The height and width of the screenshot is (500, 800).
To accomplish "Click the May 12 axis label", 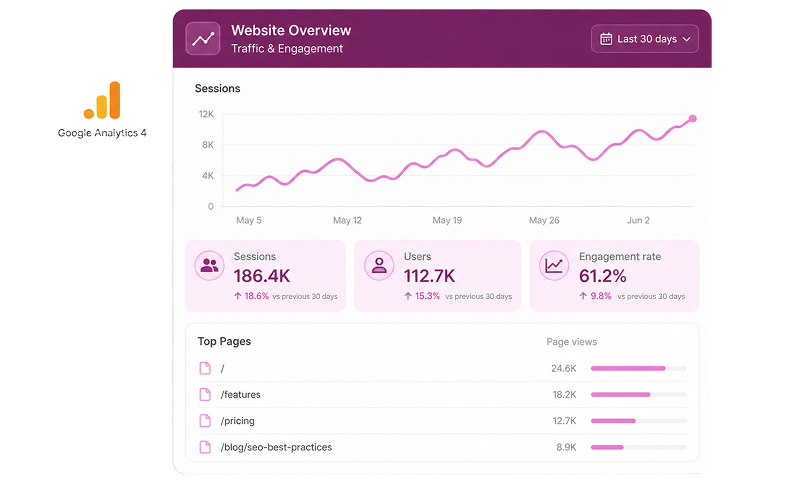I will (x=347, y=220).
